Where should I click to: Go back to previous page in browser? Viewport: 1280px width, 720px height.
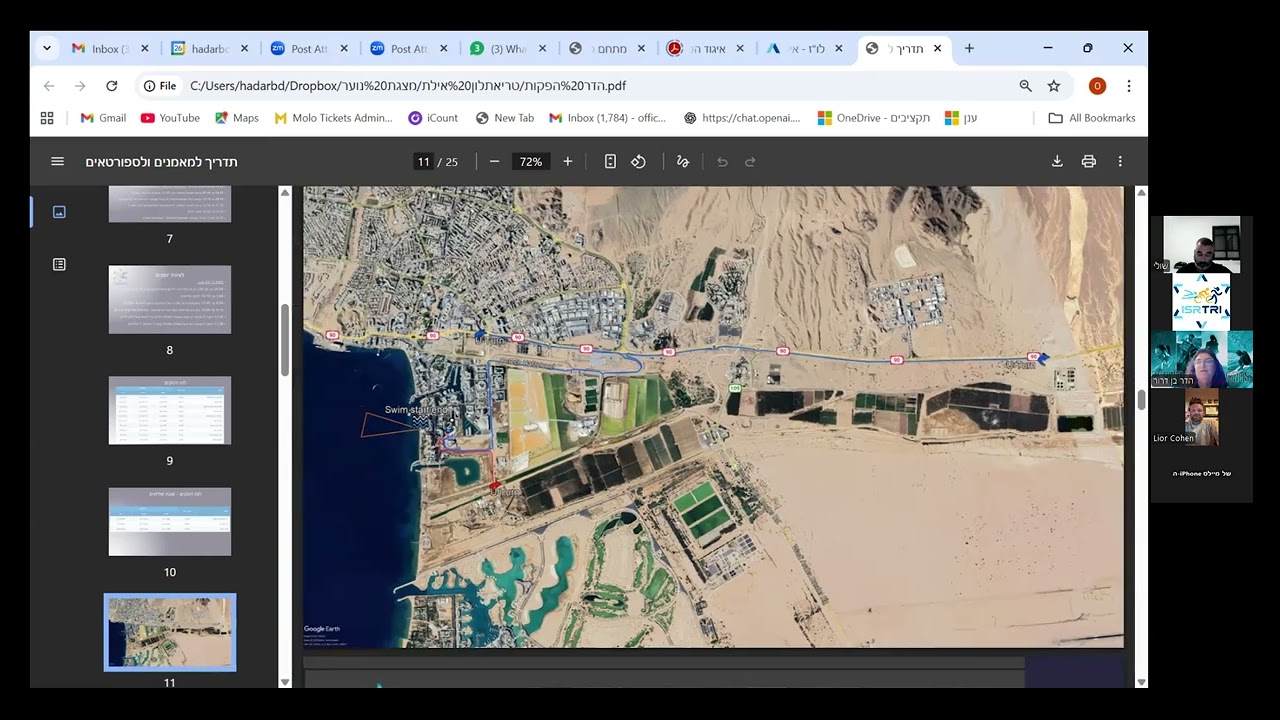pos(49,86)
